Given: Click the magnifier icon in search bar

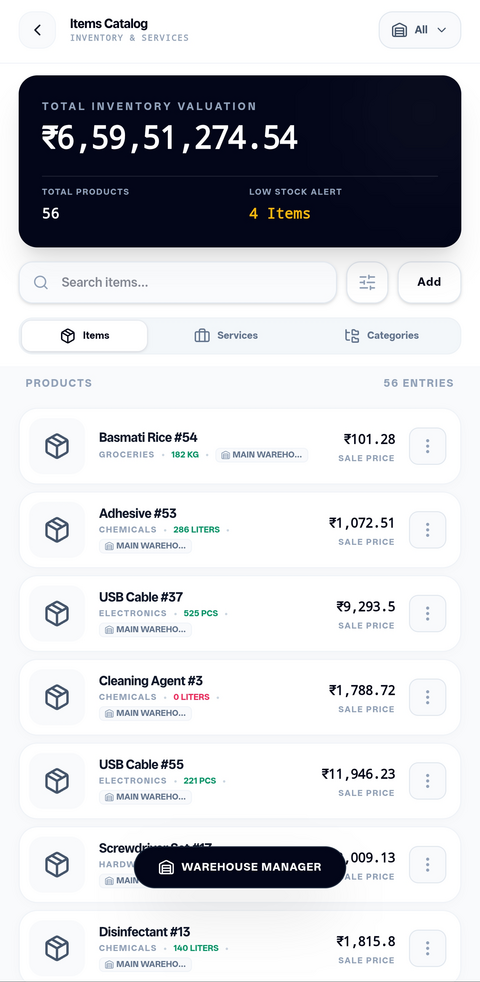Looking at the screenshot, I should click(41, 282).
